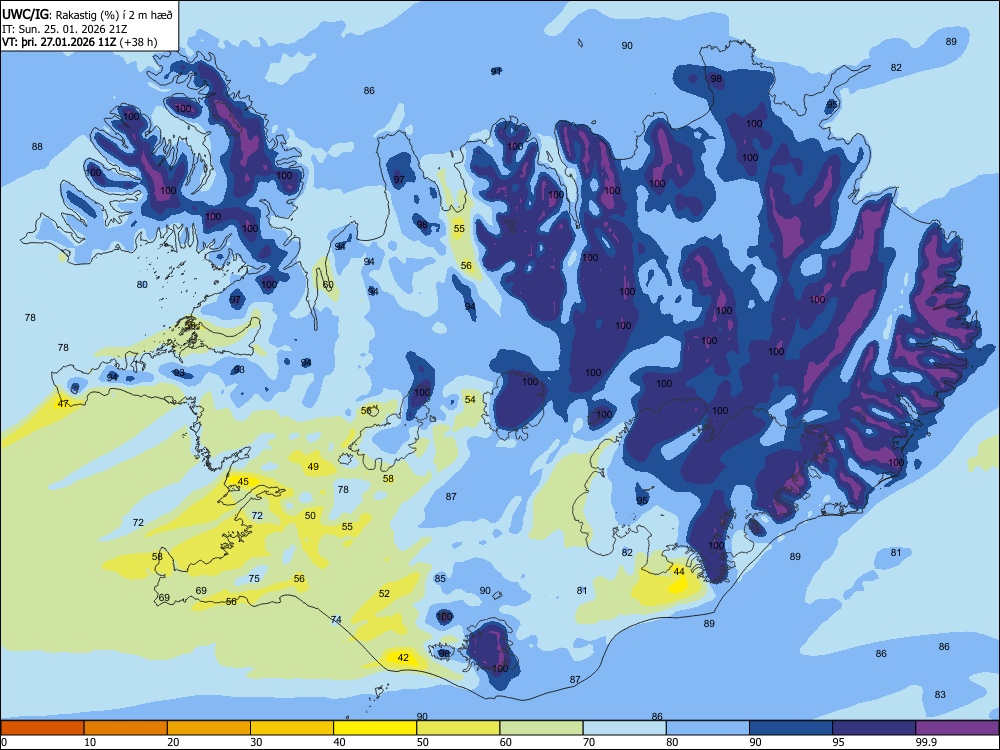This screenshot has width=1000, height=750.
Task: Click the '49' humidity value on the map
Action: [x=313, y=467]
